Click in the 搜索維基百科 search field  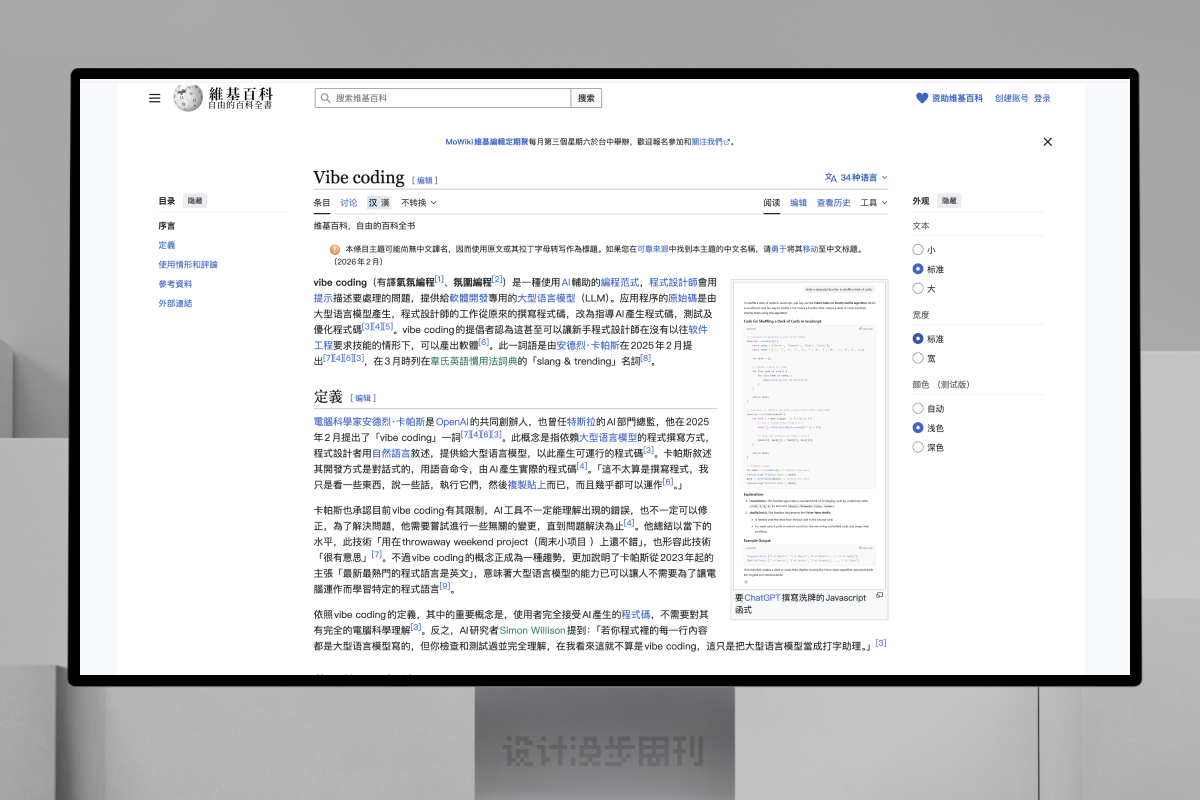(x=443, y=98)
